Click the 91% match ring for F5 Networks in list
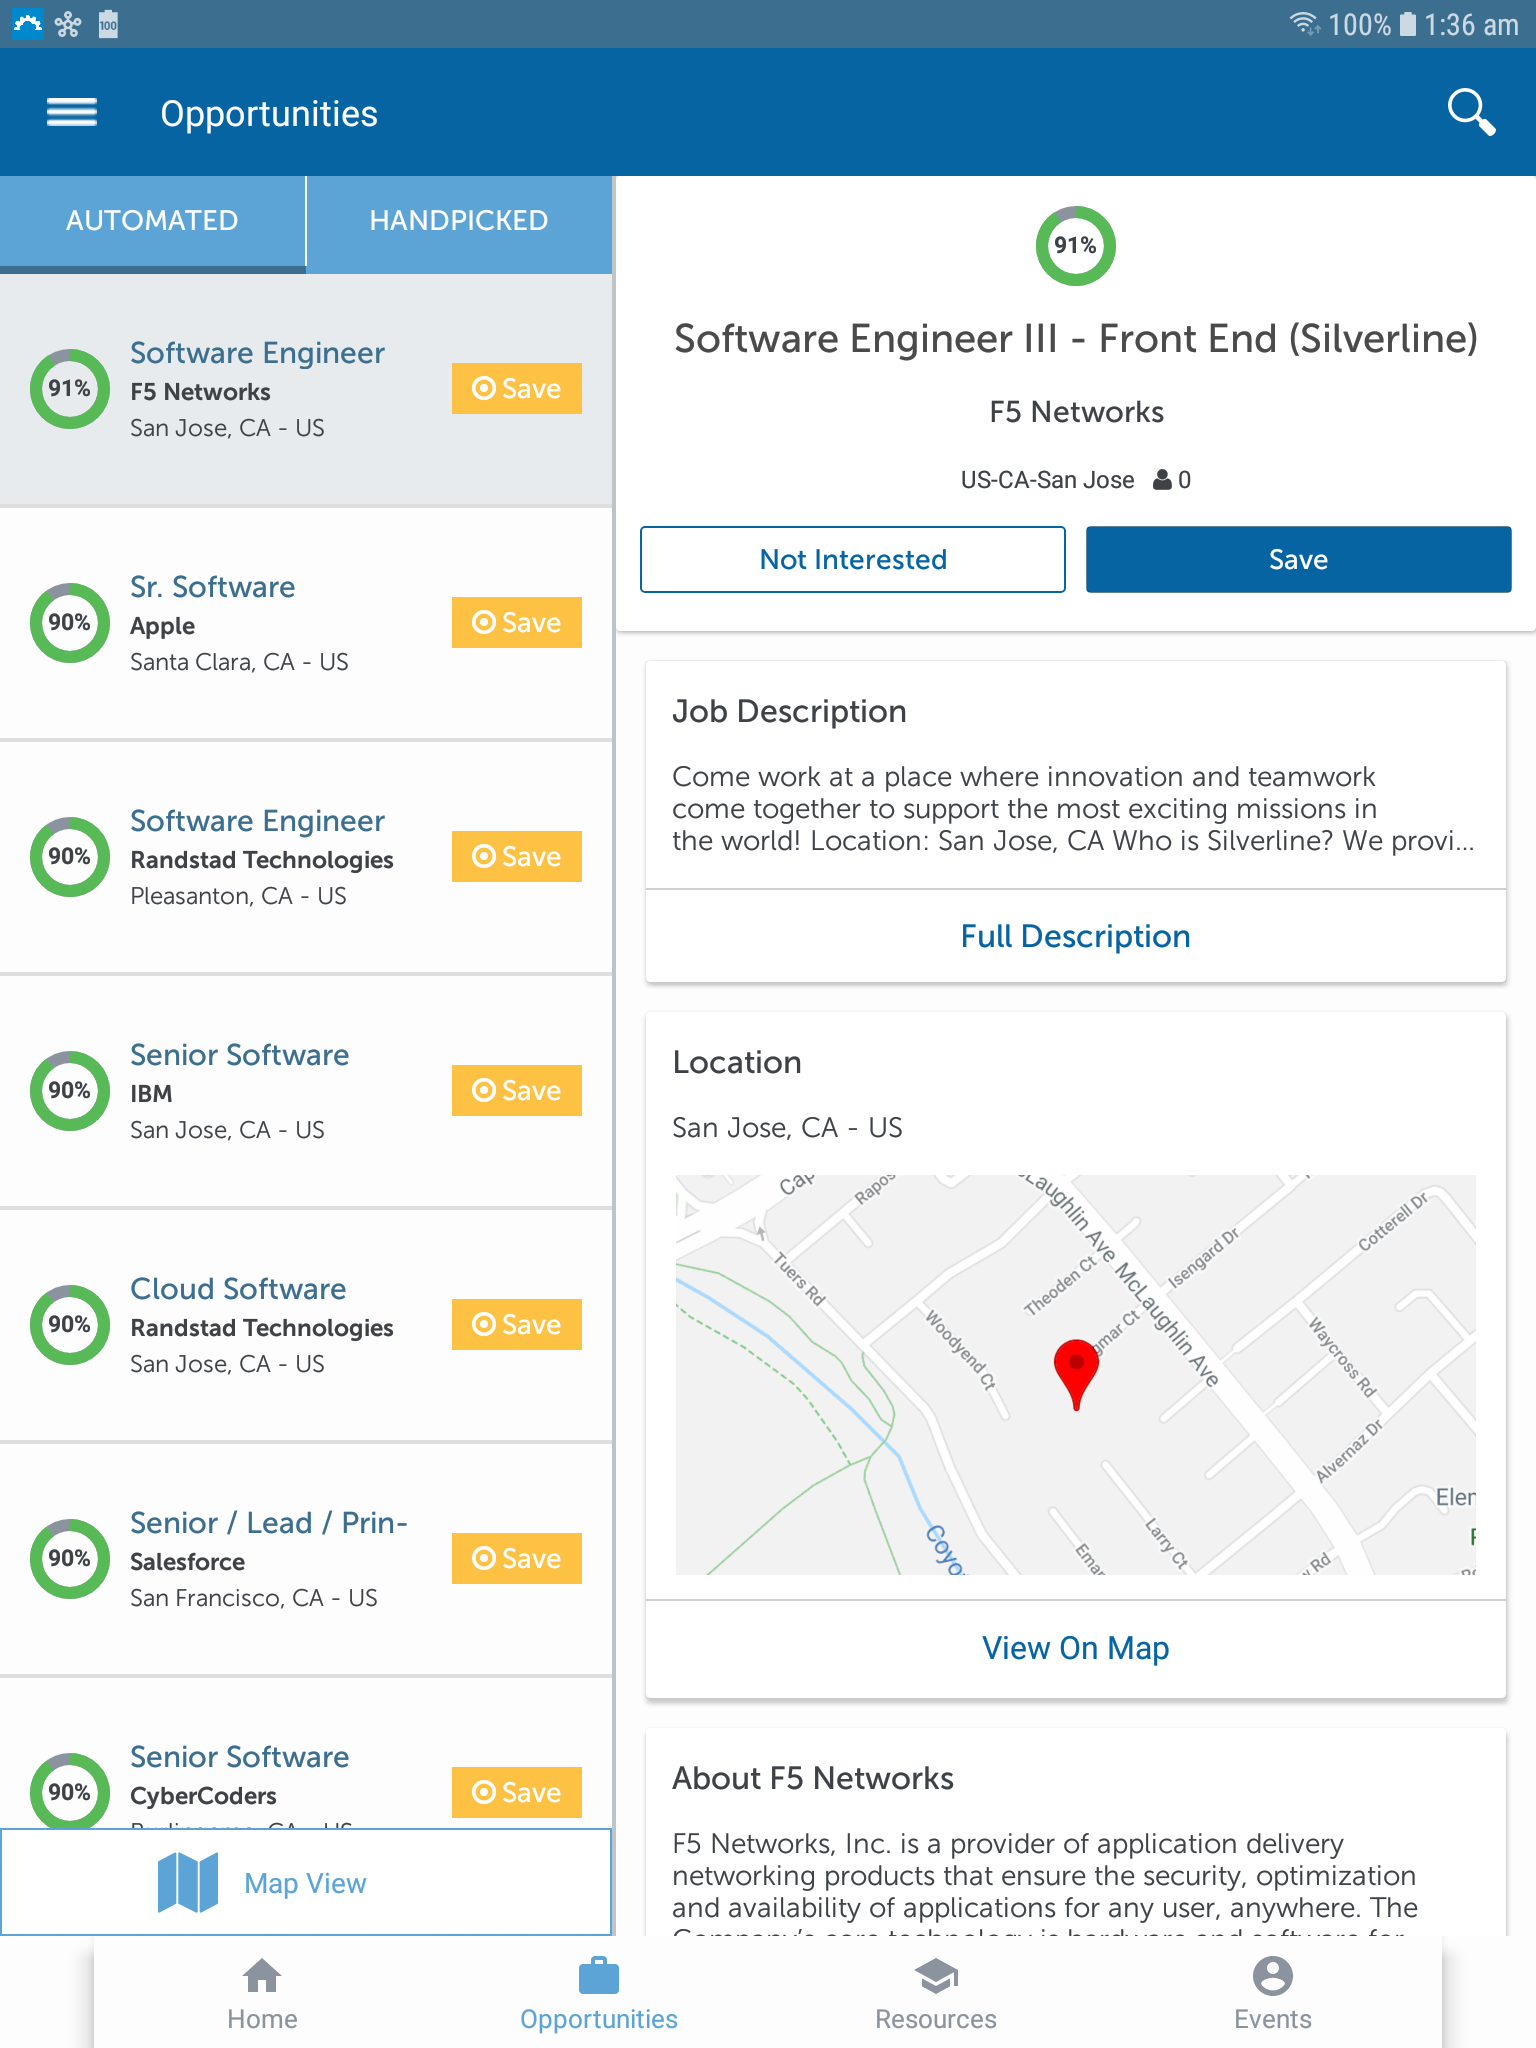Image resolution: width=1536 pixels, height=2048 pixels. coord(69,388)
